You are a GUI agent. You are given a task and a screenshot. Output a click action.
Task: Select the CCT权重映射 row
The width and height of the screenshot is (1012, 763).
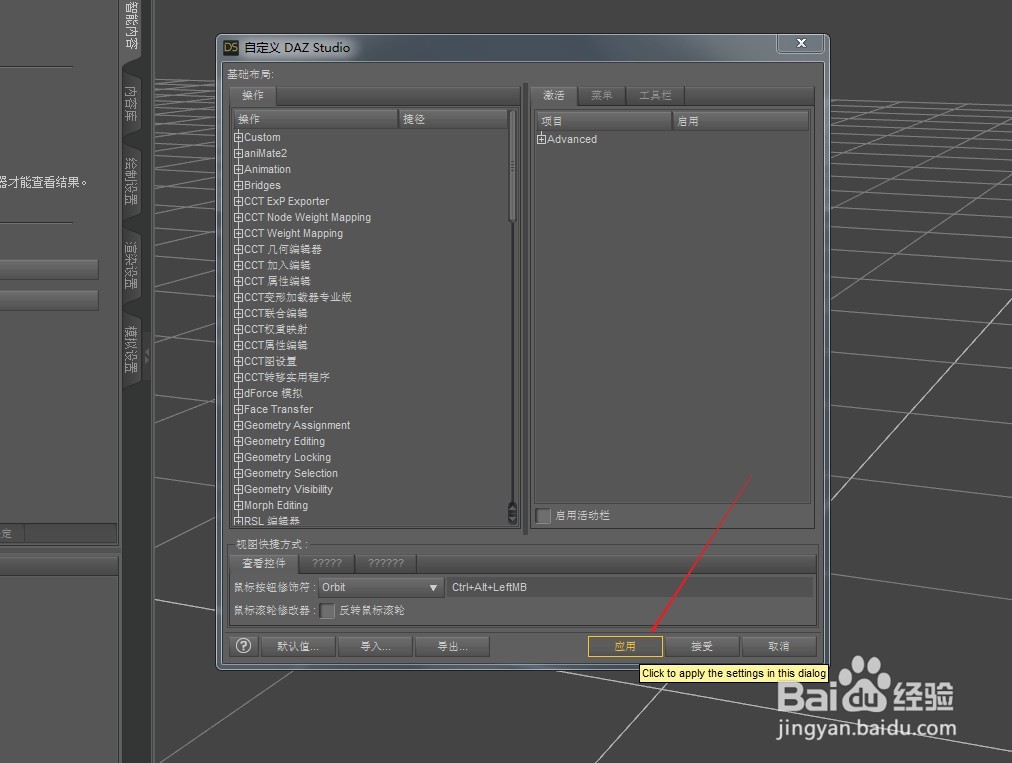[x=276, y=329]
